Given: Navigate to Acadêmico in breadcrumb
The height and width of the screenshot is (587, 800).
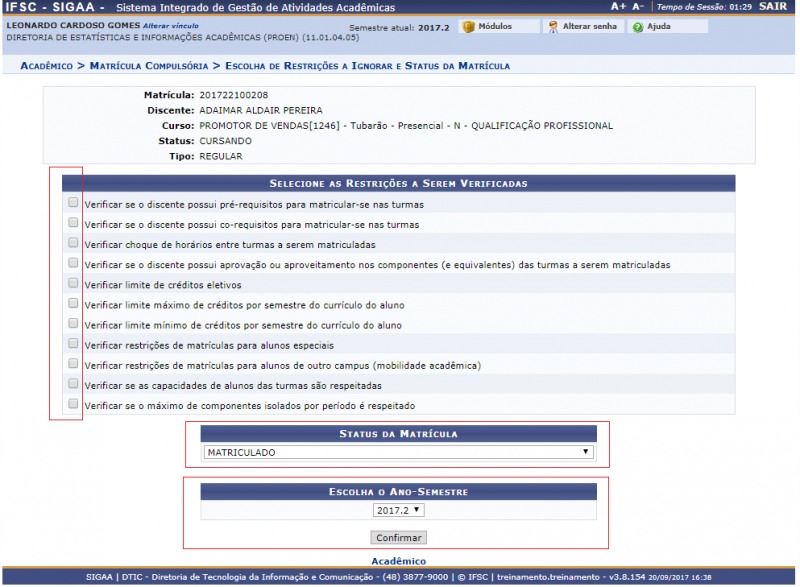Looking at the screenshot, I should coord(46,66).
